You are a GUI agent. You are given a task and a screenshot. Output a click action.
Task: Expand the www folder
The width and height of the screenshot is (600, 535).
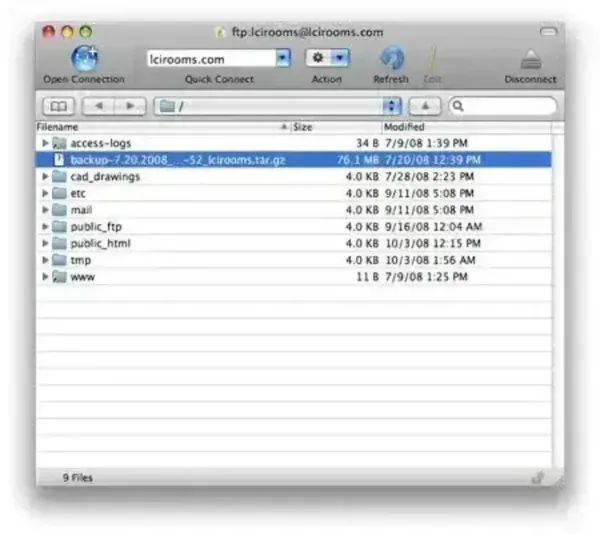pyautogui.click(x=45, y=277)
